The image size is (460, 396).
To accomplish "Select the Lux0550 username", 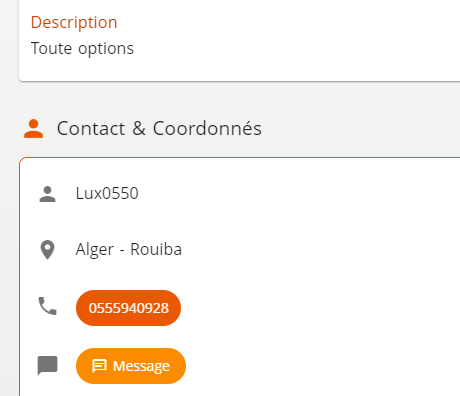I will (x=107, y=193).
